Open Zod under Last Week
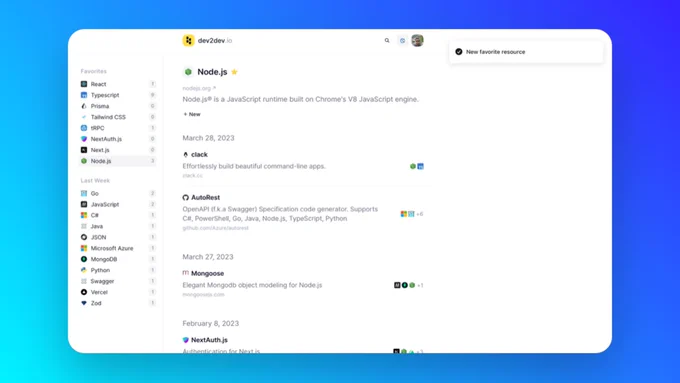 118,303
